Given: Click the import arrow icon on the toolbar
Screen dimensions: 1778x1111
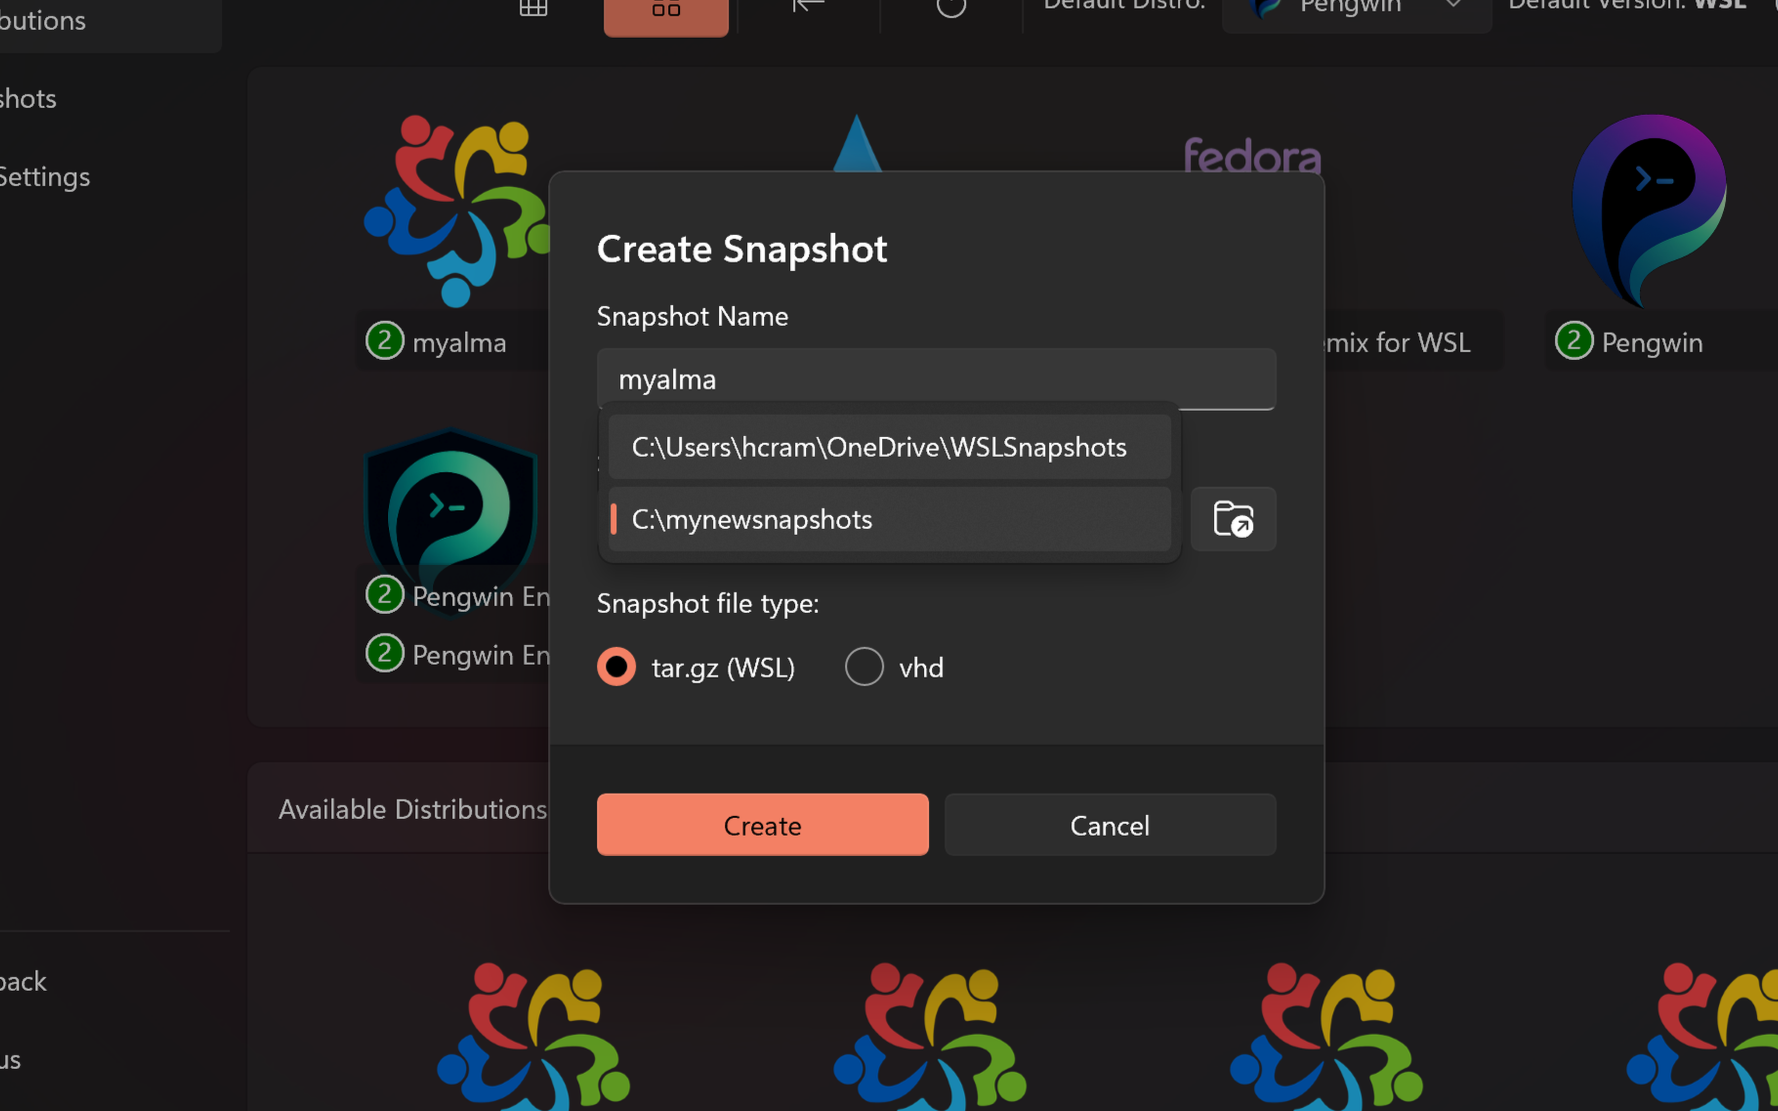Looking at the screenshot, I should click(x=806, y=8).
